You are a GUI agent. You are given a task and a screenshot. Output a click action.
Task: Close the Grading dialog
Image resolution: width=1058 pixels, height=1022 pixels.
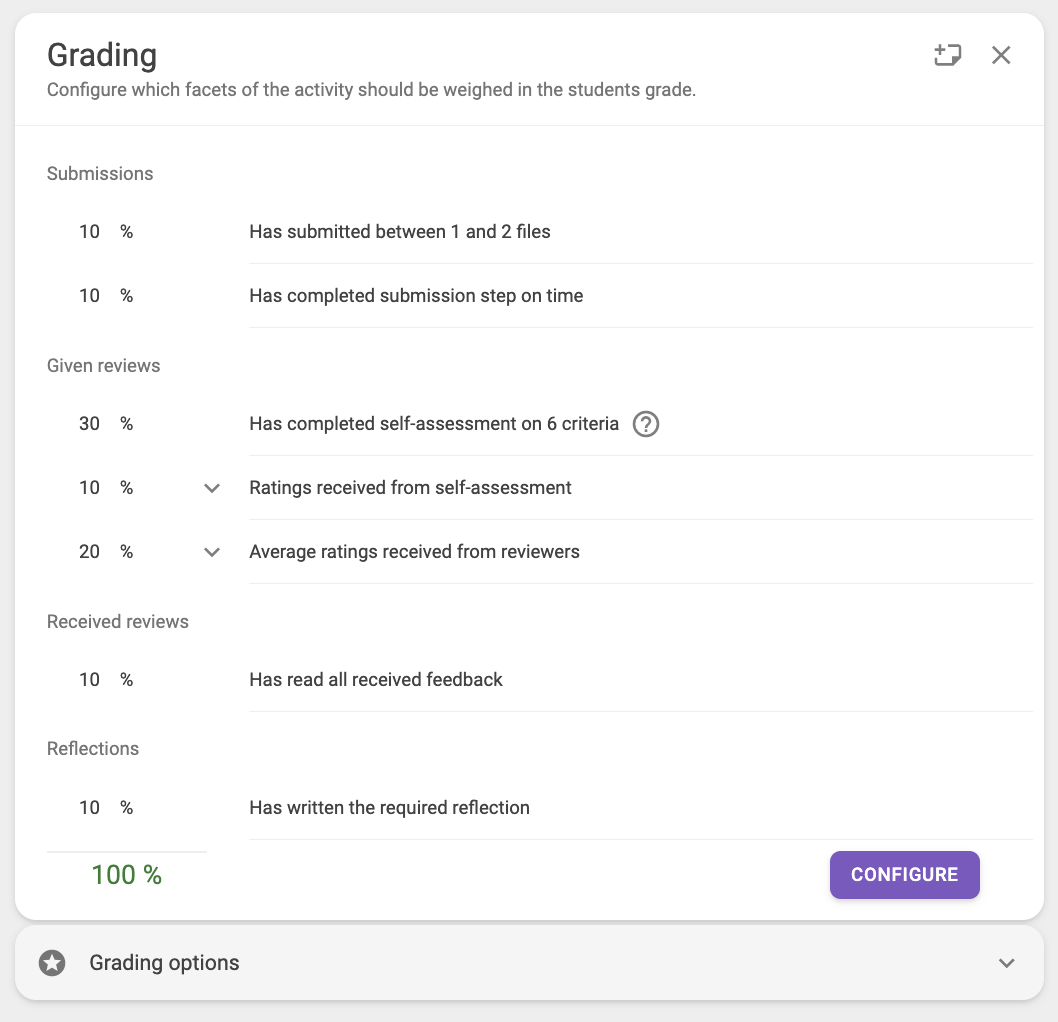(x=1001, y=55)
